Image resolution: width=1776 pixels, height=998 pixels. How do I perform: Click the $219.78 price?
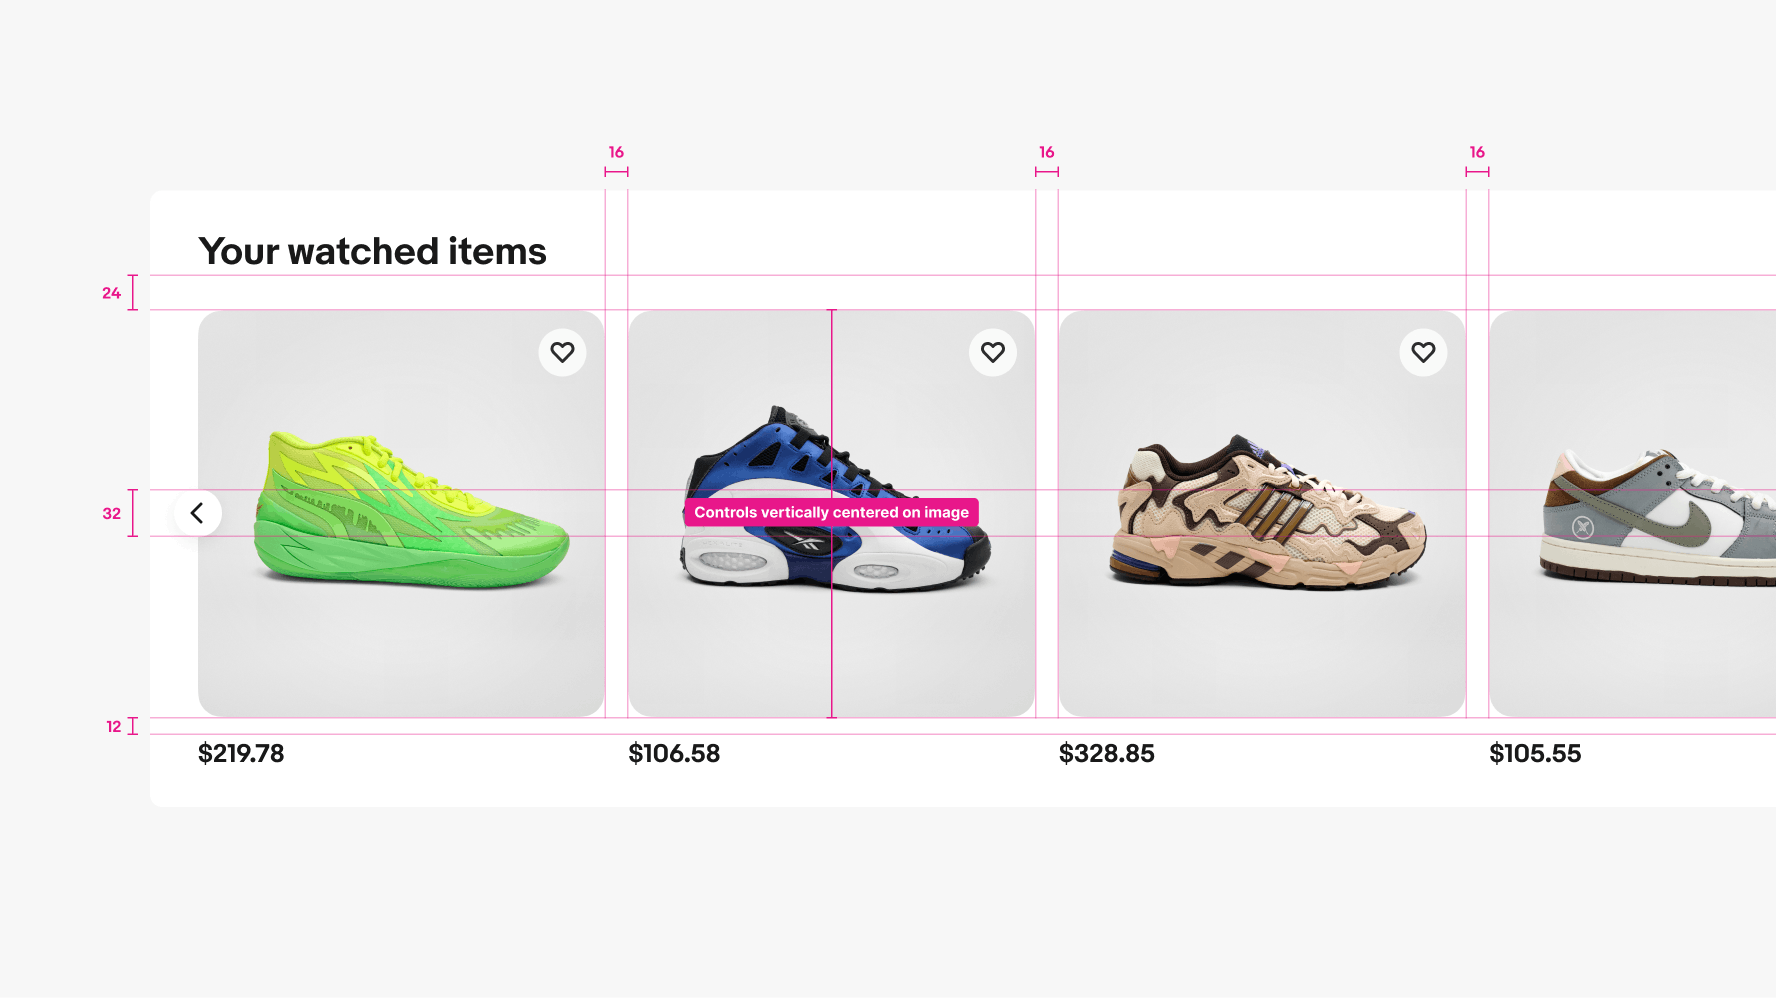click(x=241, y=754)
